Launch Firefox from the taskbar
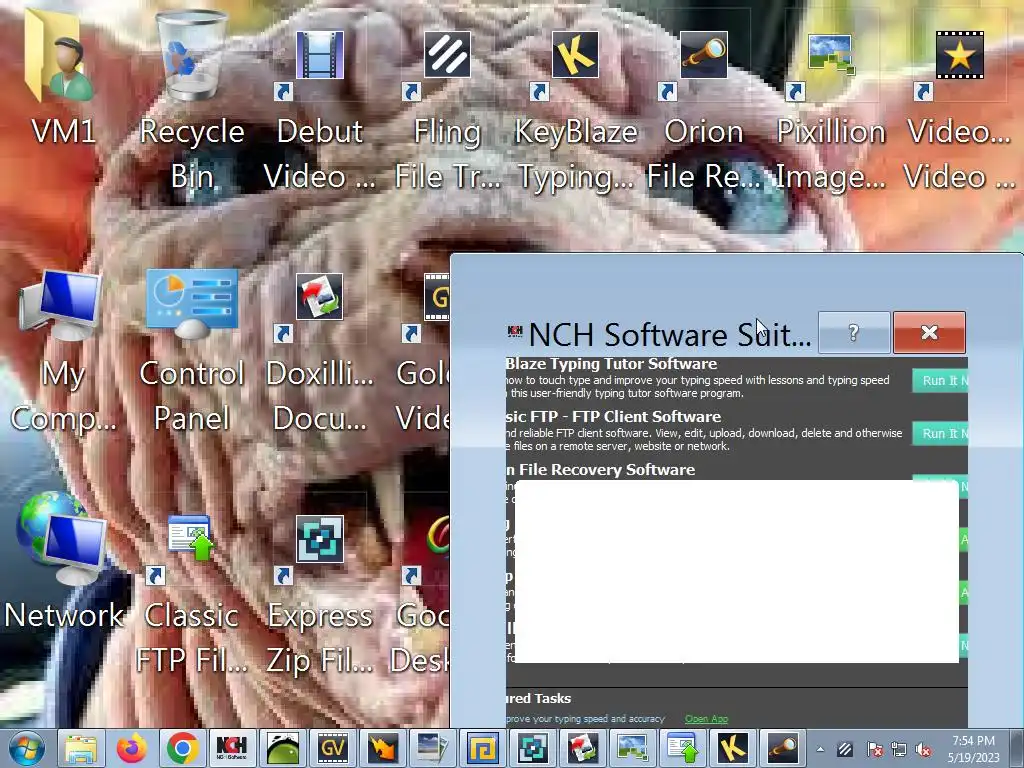Screen dimensions: 1024x768 (131, 748)
